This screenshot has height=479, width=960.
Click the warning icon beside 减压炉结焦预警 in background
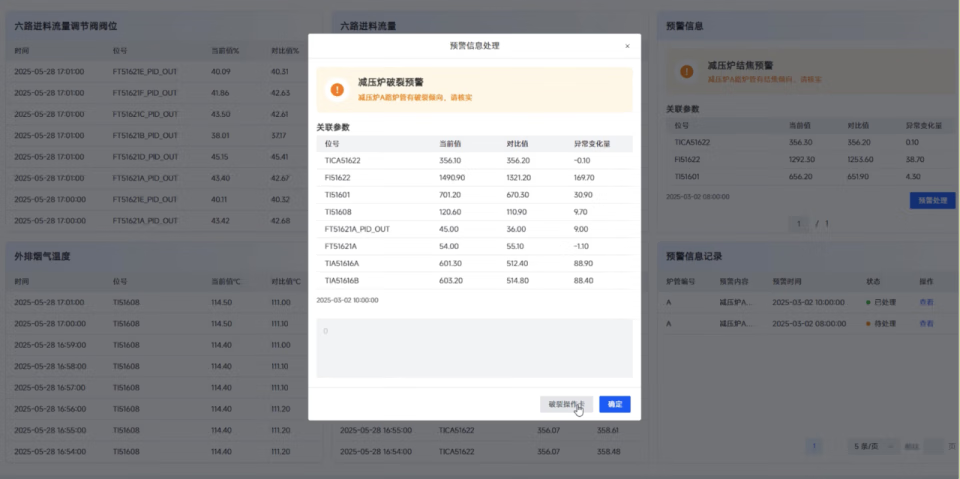(x=686, y=72)
